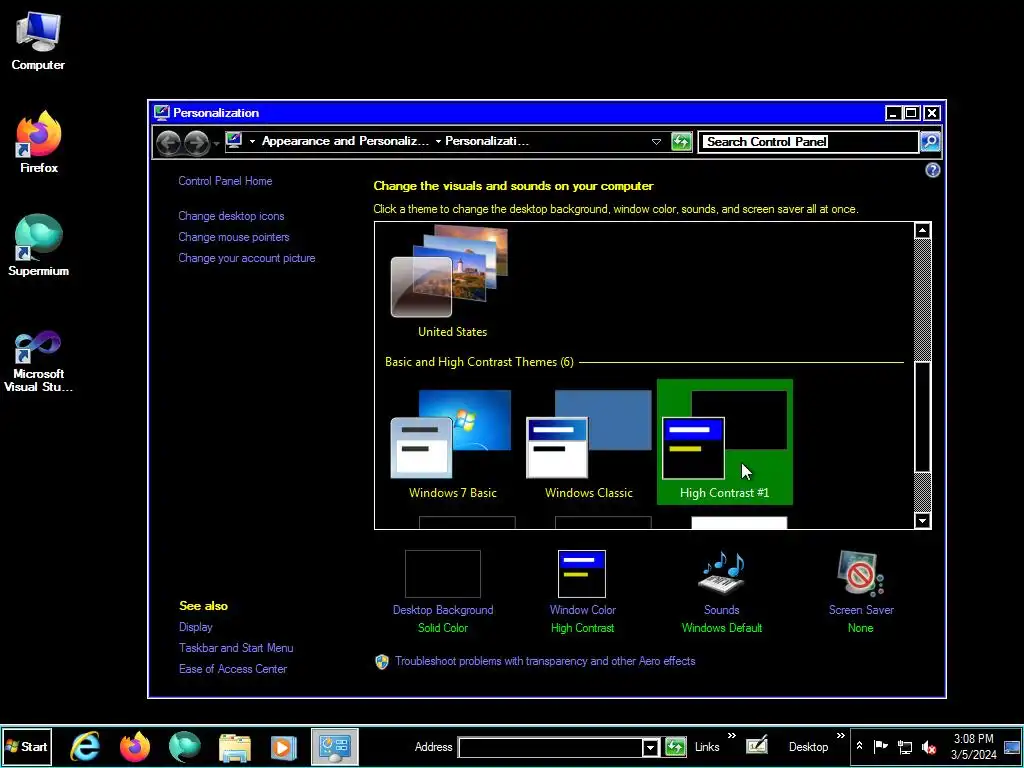1024x768 pixels.
Task: Click the Personalization title bar icon
Action: click(161, 112)
